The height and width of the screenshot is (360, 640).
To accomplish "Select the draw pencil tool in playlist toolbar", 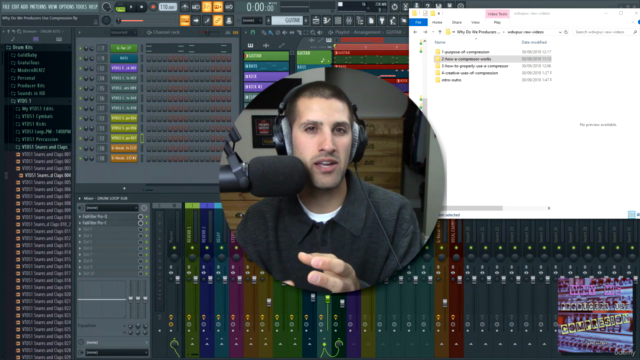I will [264, 32].
